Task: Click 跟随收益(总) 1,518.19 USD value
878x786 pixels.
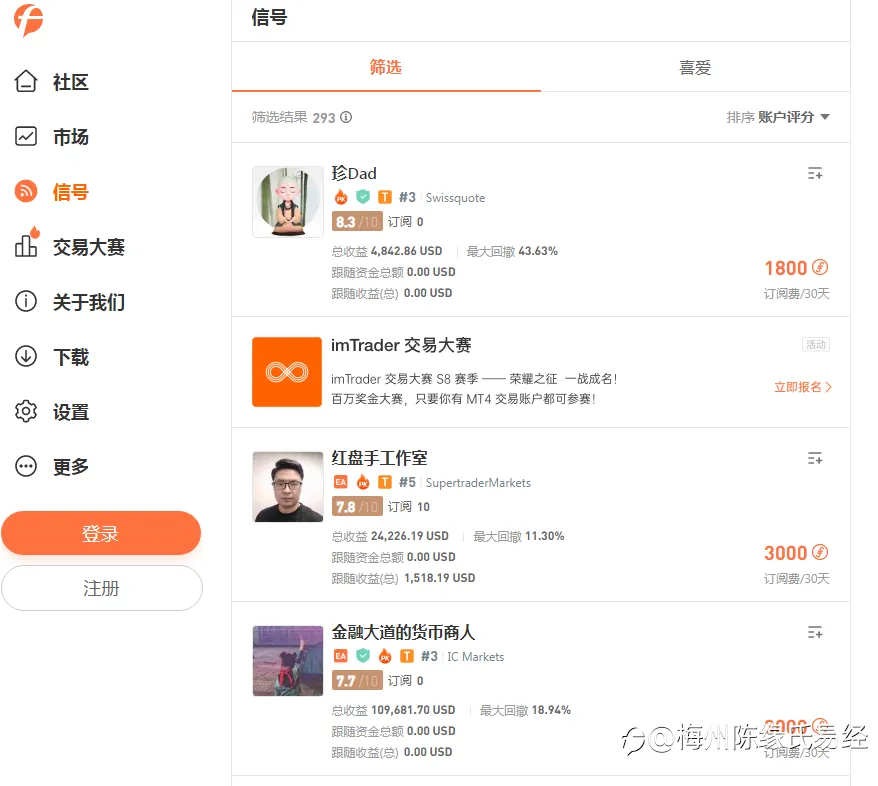Action: (x=440, y=578)
